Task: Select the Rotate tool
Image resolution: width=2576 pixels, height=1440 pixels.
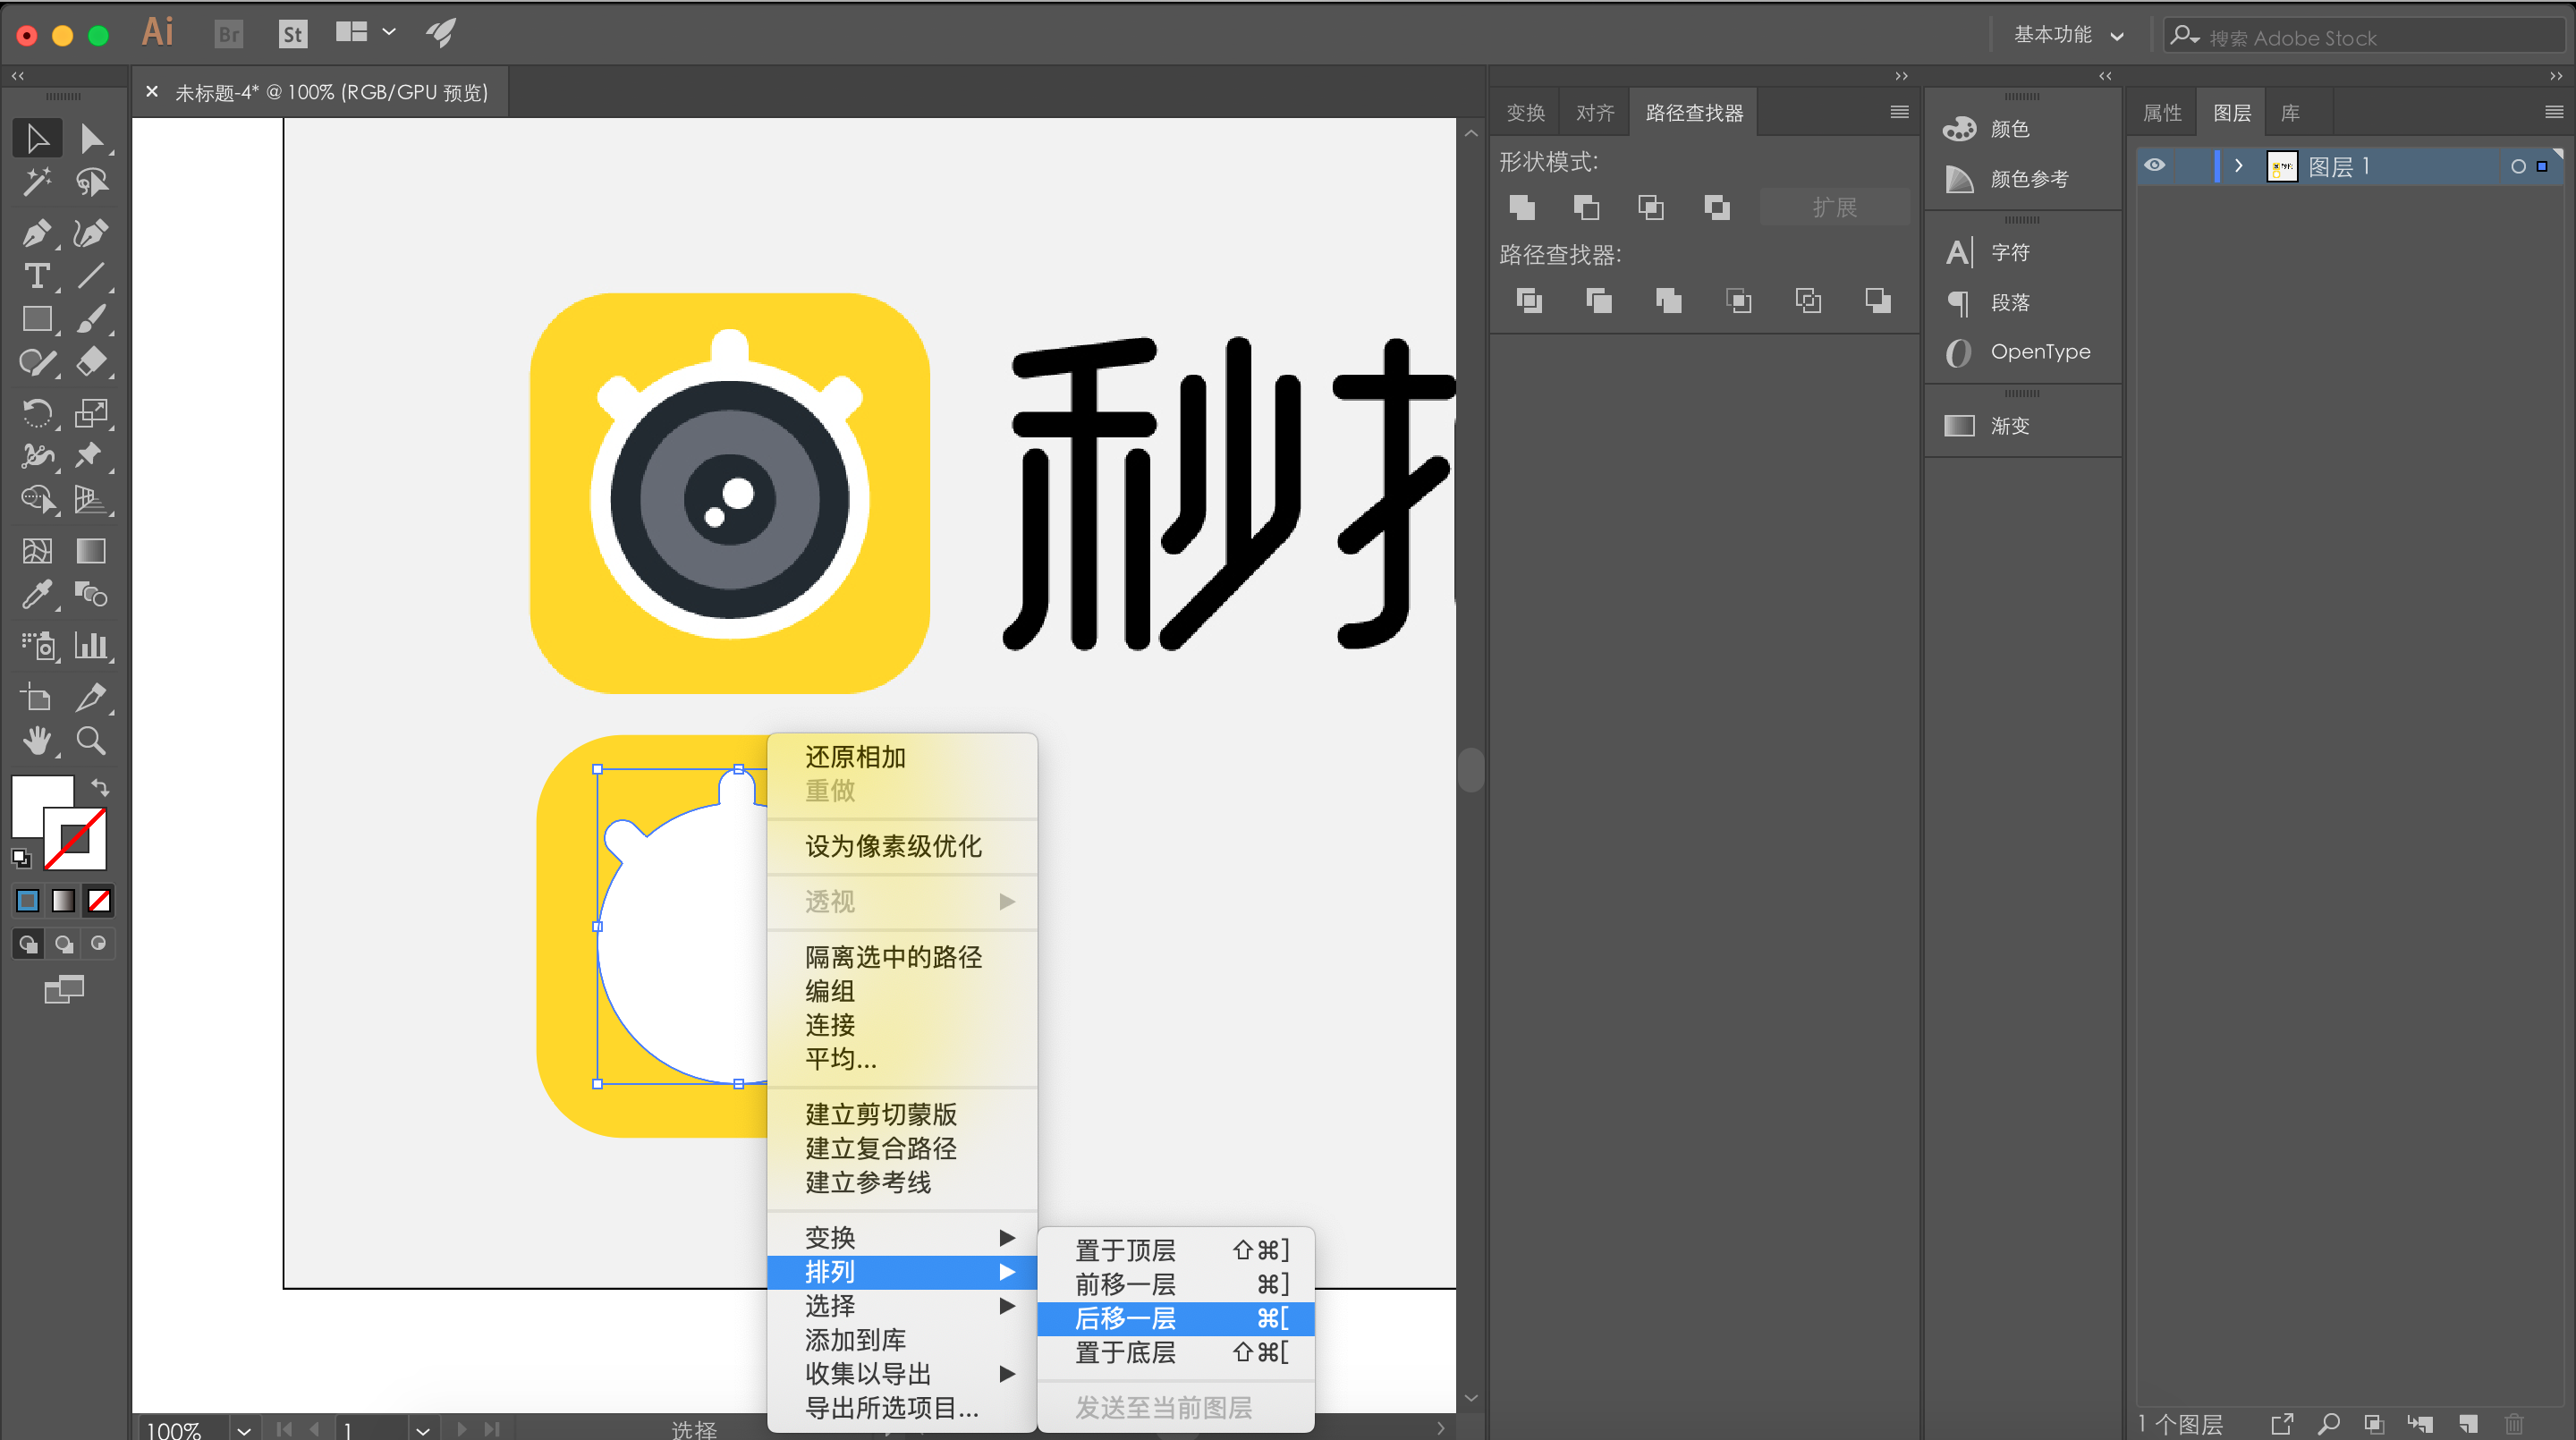Action: coord(36,412)
